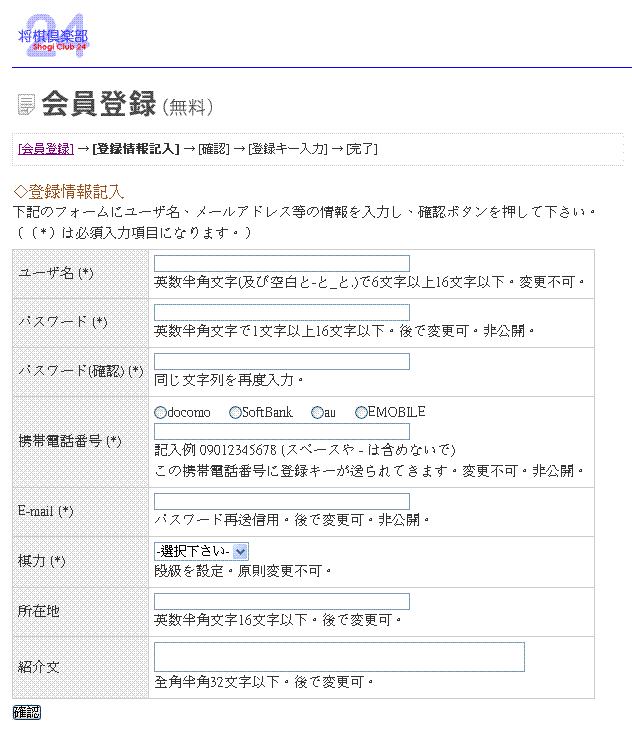Click the 会員登録 breadcrumb link

pyautogui.click(x=46, y=149)
